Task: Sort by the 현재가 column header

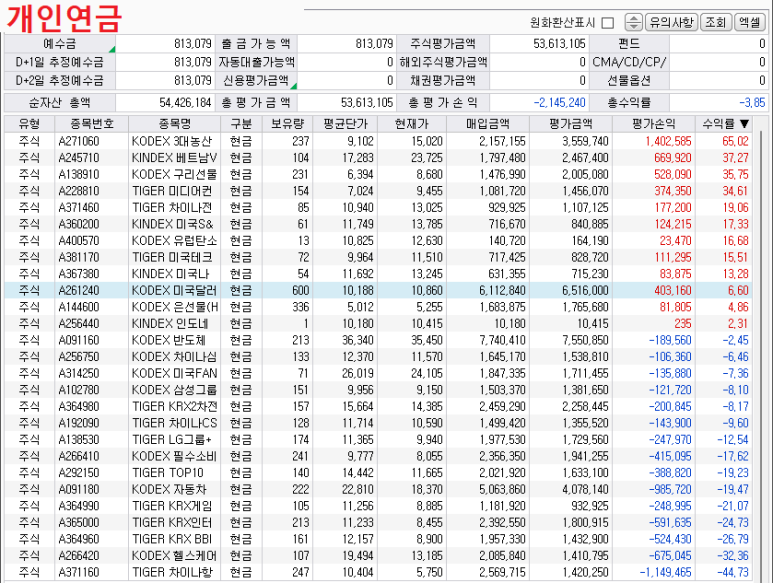Action: 412,124
